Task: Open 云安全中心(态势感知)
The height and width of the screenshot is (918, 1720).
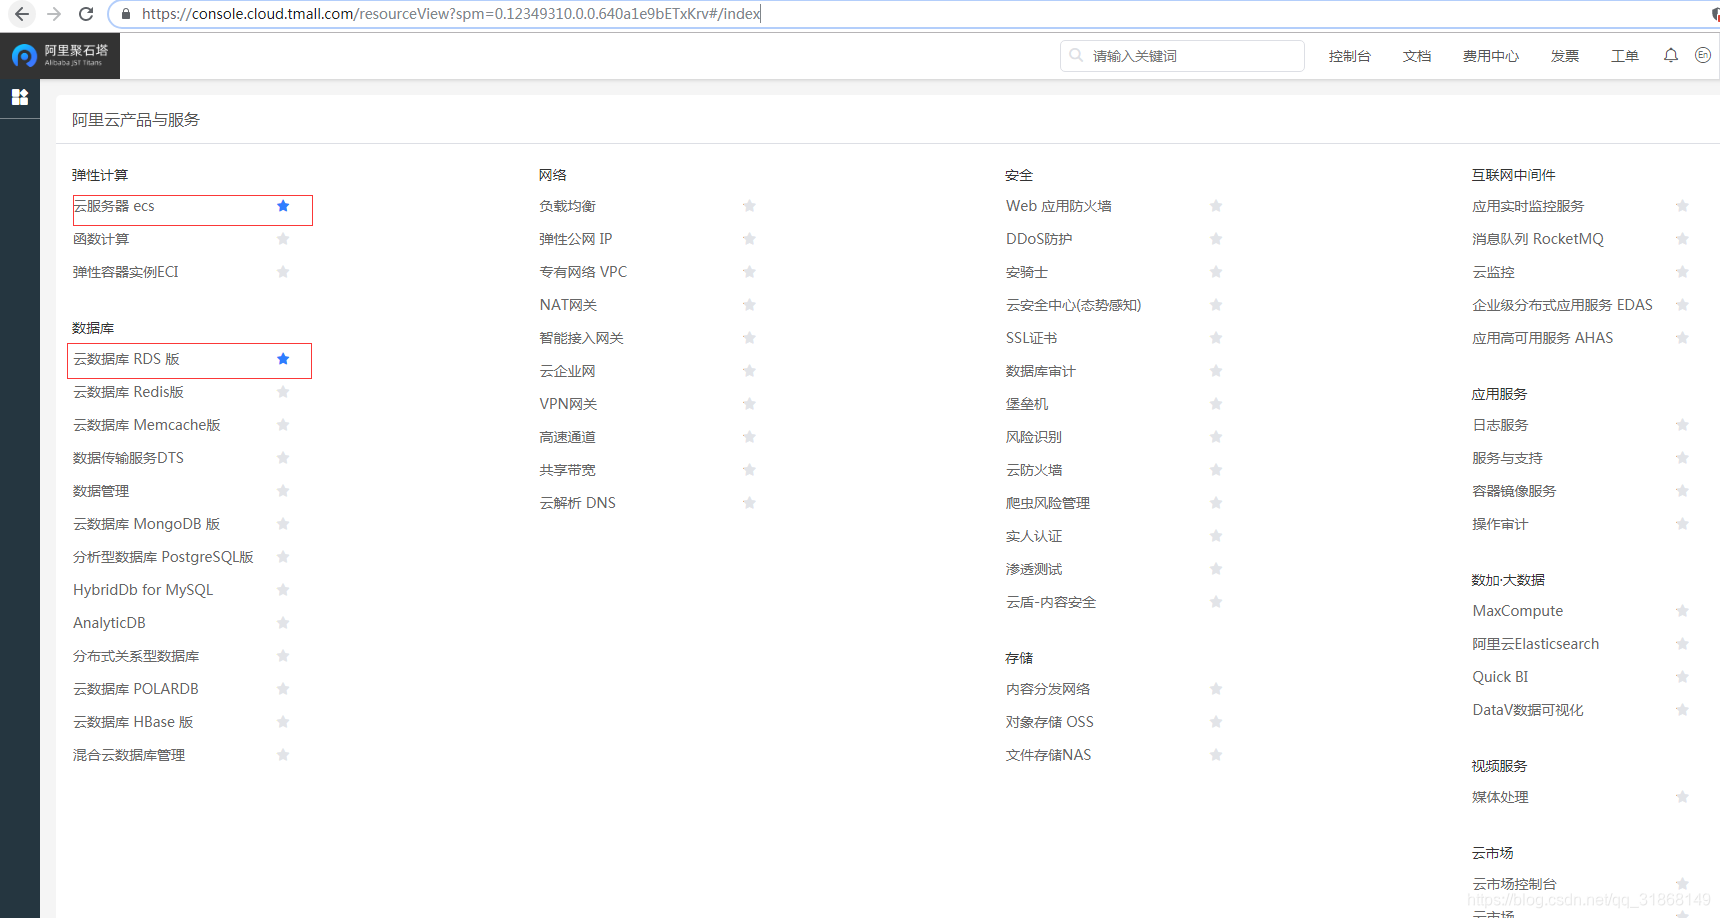Action: (x=1073, y=305)
